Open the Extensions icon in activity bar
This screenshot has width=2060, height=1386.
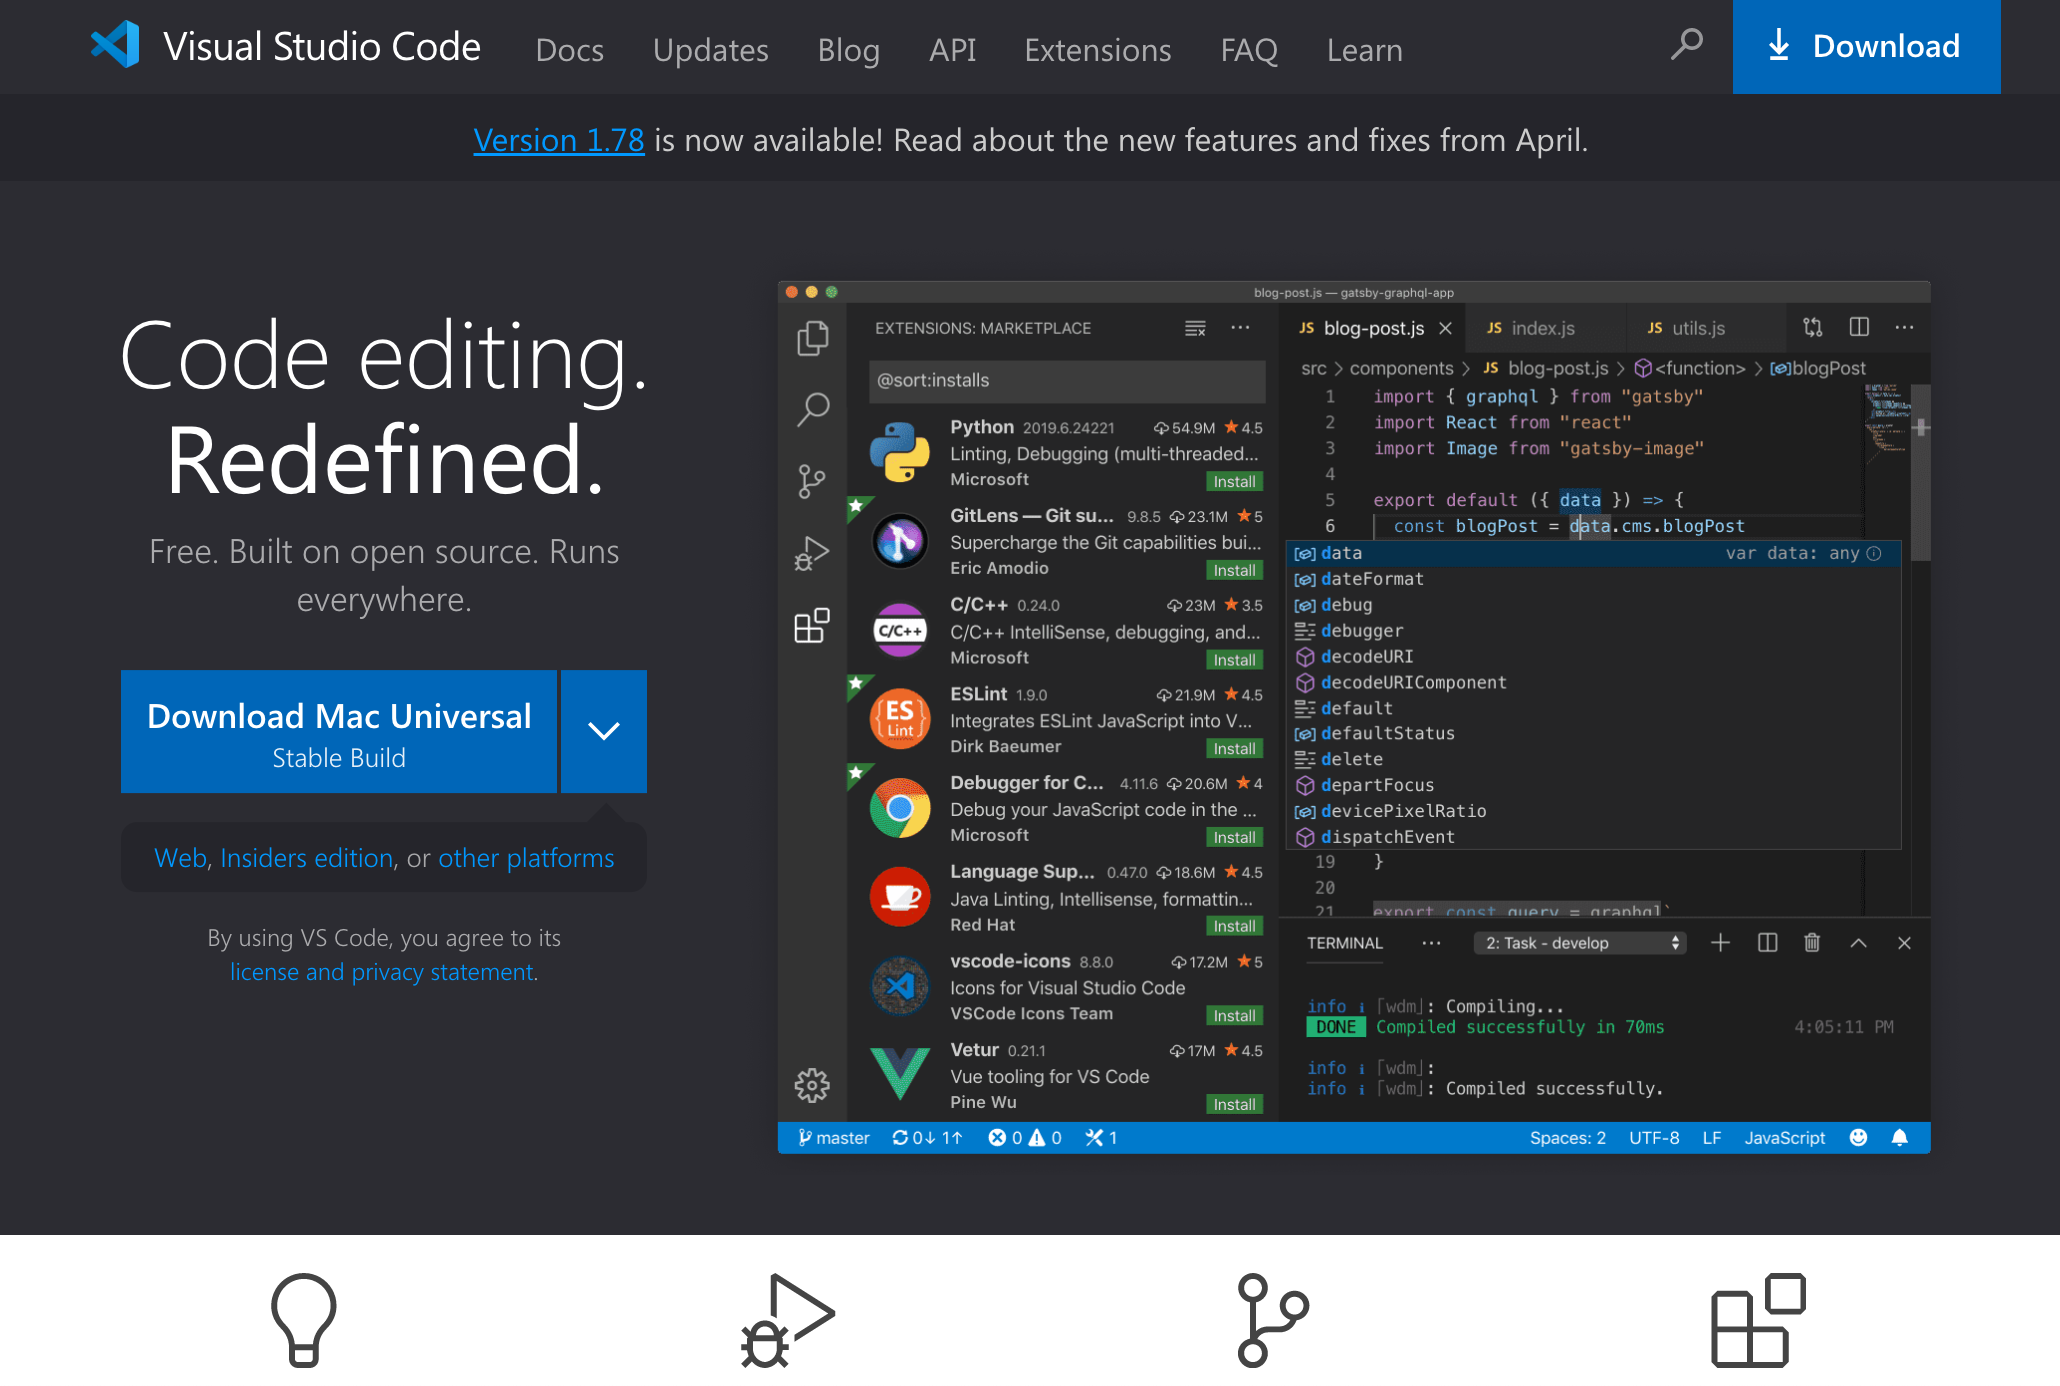tap(812, 626)
